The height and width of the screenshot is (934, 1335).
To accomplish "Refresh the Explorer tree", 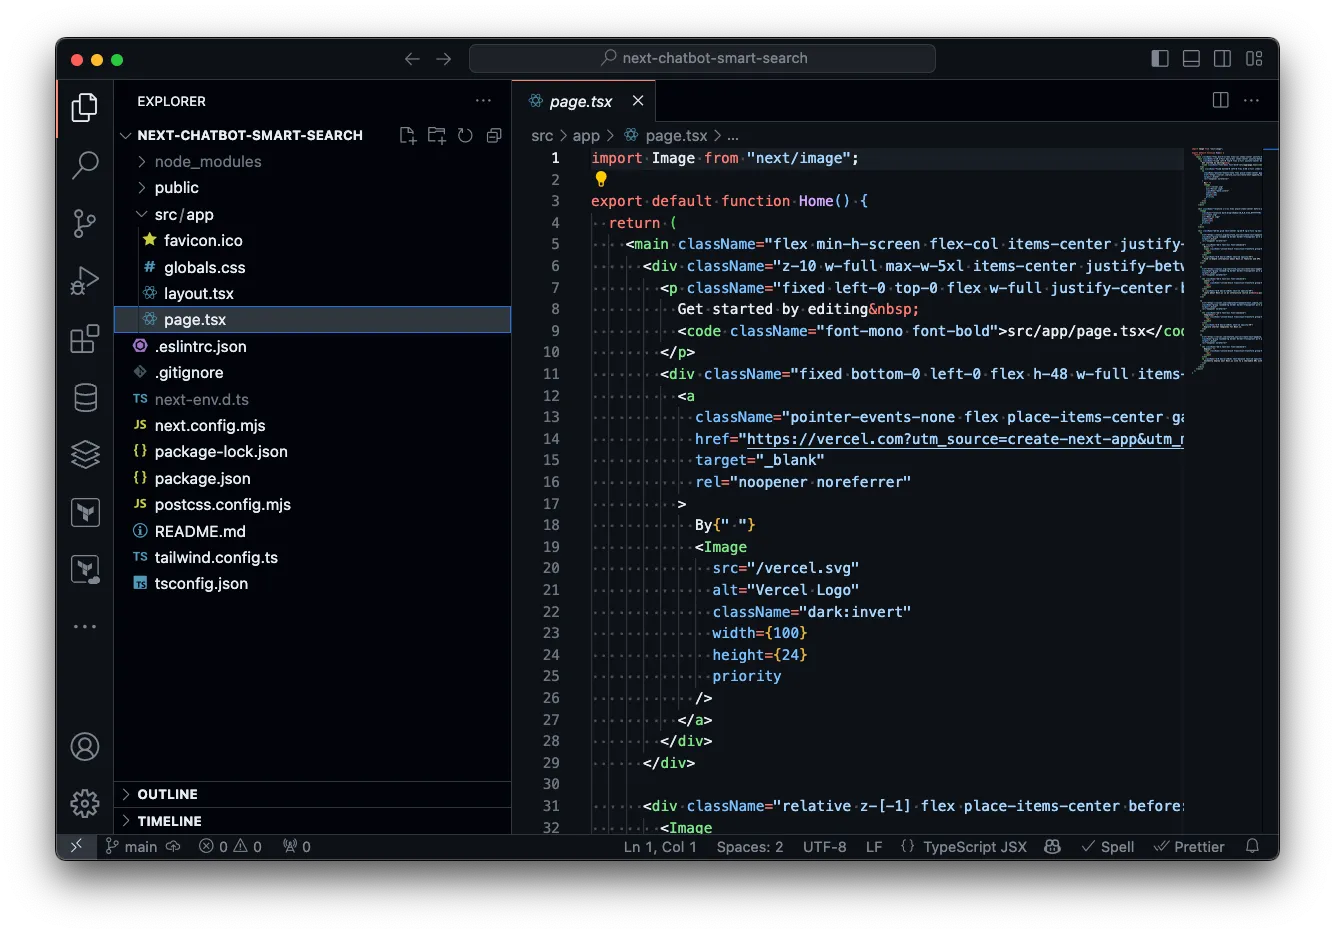I will (465, 135).
